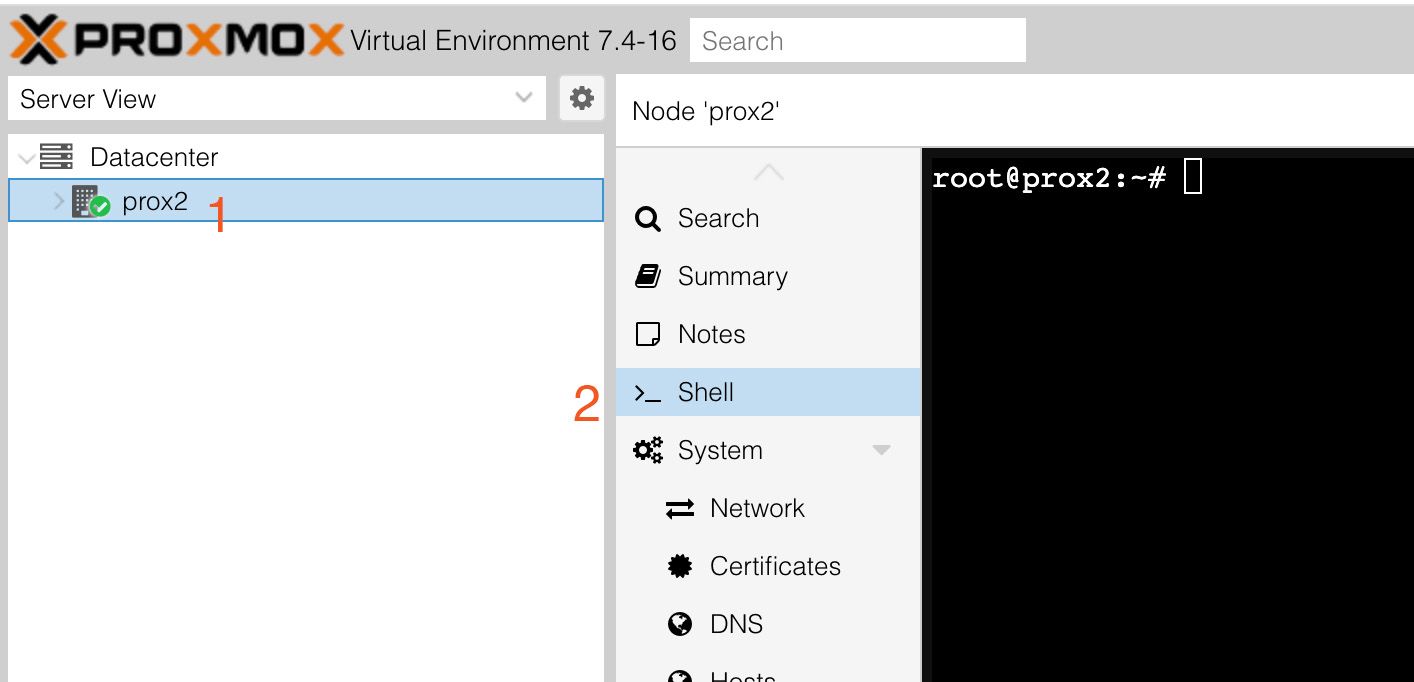Click the prox2 node status icon
This screenshot has width=1414, height=682.
[90, 202]
